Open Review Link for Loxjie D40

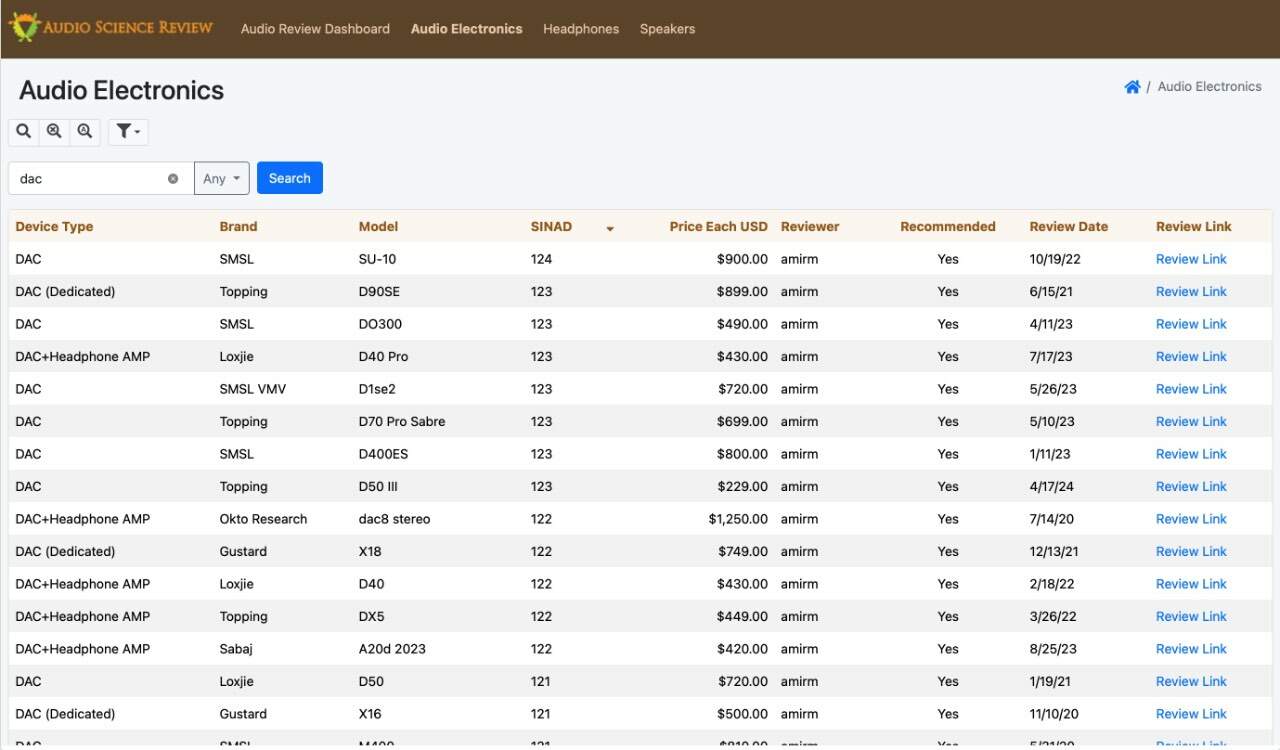click(x=1191, y=584)
